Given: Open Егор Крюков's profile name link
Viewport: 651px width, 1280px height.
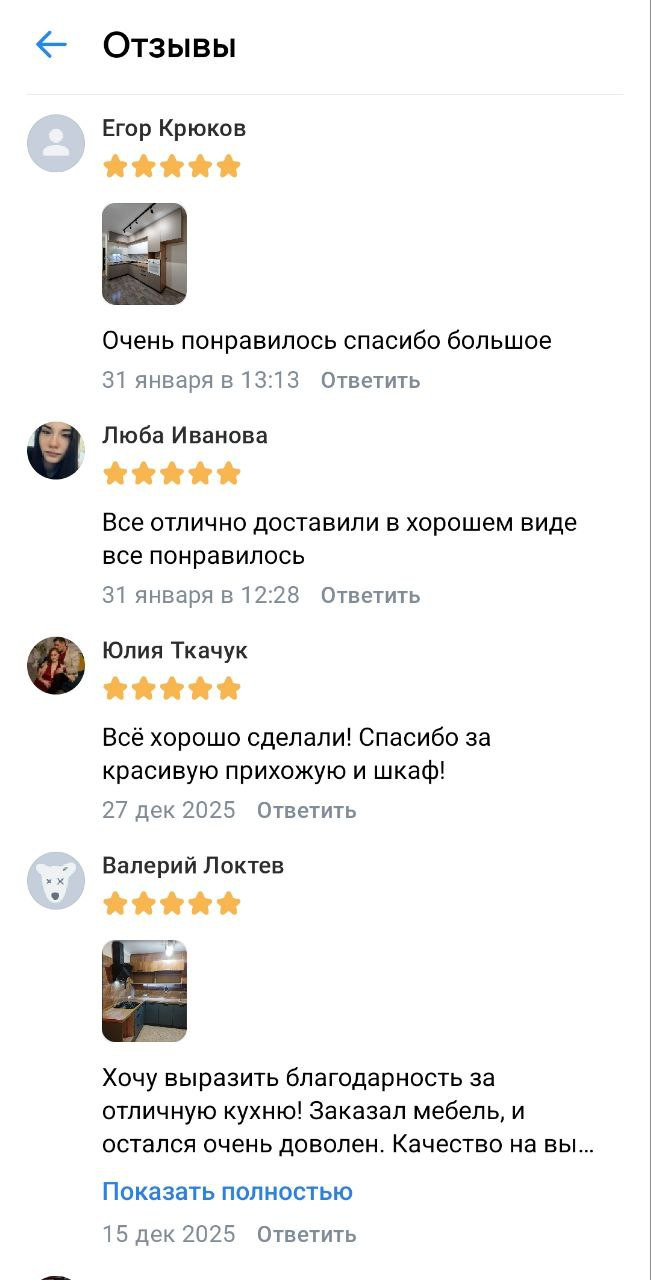Looking at the screenshot, I should coord(174,128).
